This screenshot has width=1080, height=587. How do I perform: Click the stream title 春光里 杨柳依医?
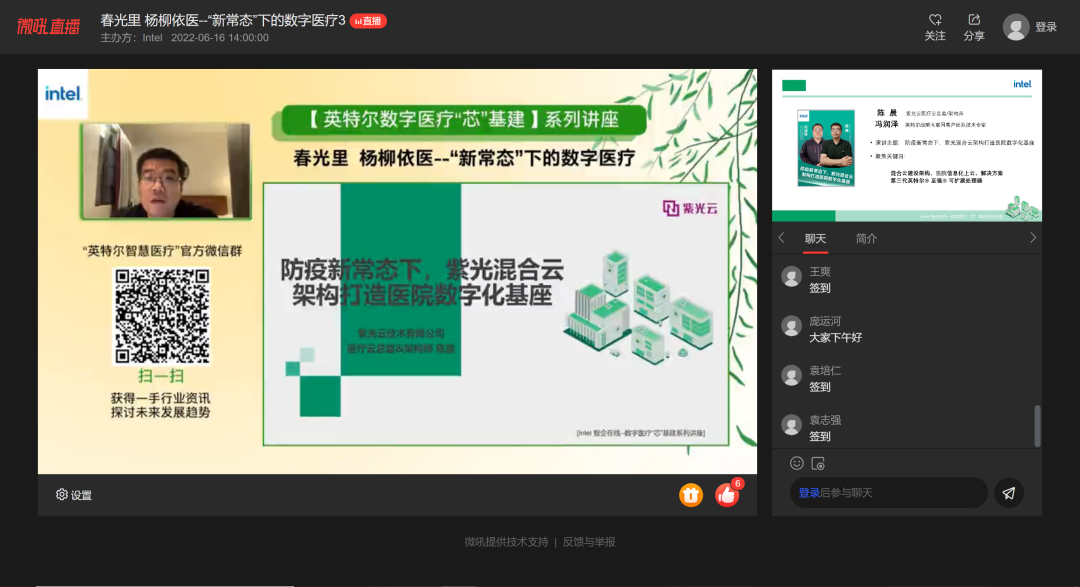coord(222,20)
